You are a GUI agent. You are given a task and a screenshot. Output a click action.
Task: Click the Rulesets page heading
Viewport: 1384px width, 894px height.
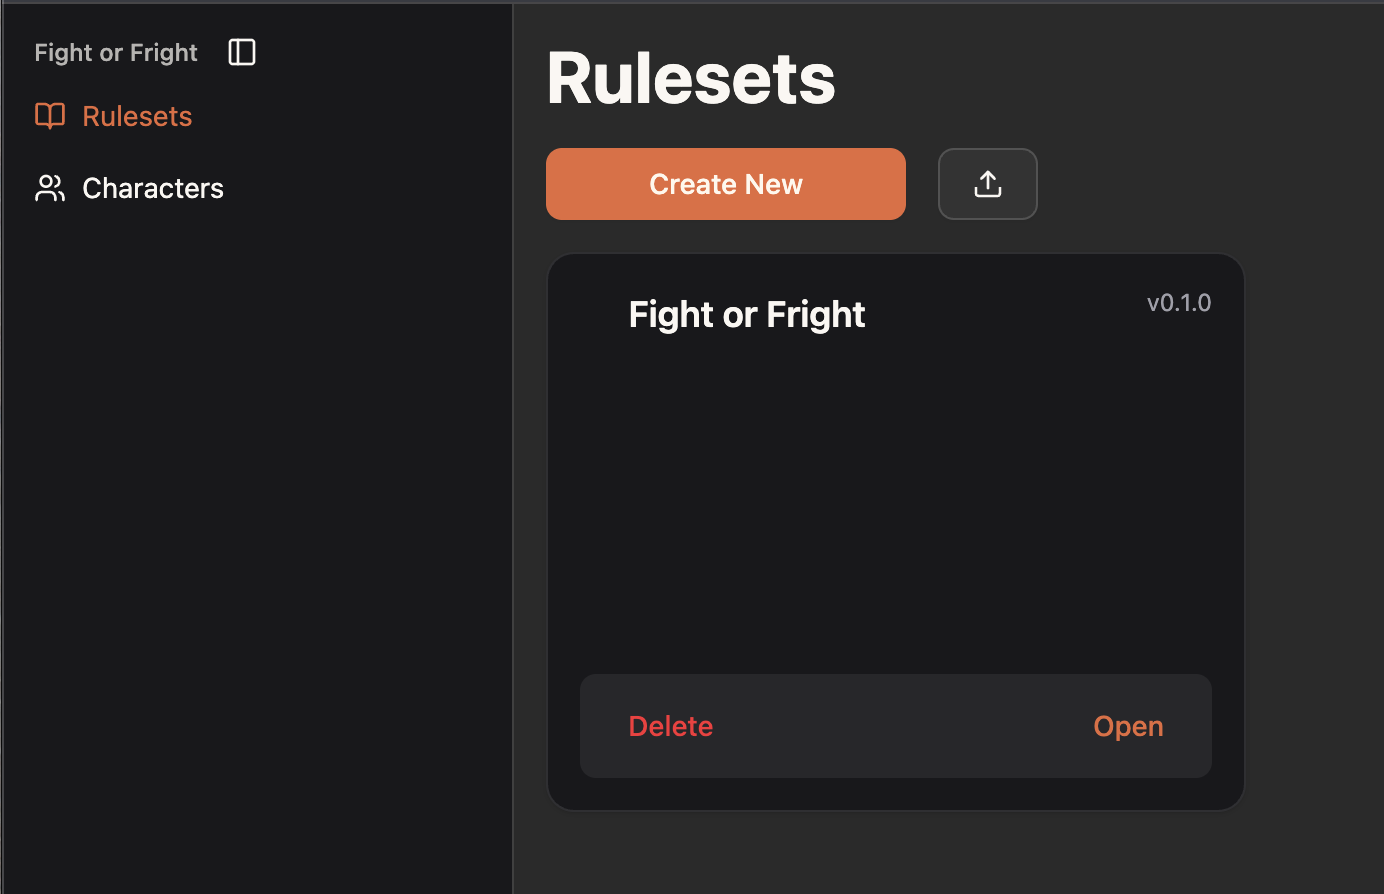tap(691, 78)
